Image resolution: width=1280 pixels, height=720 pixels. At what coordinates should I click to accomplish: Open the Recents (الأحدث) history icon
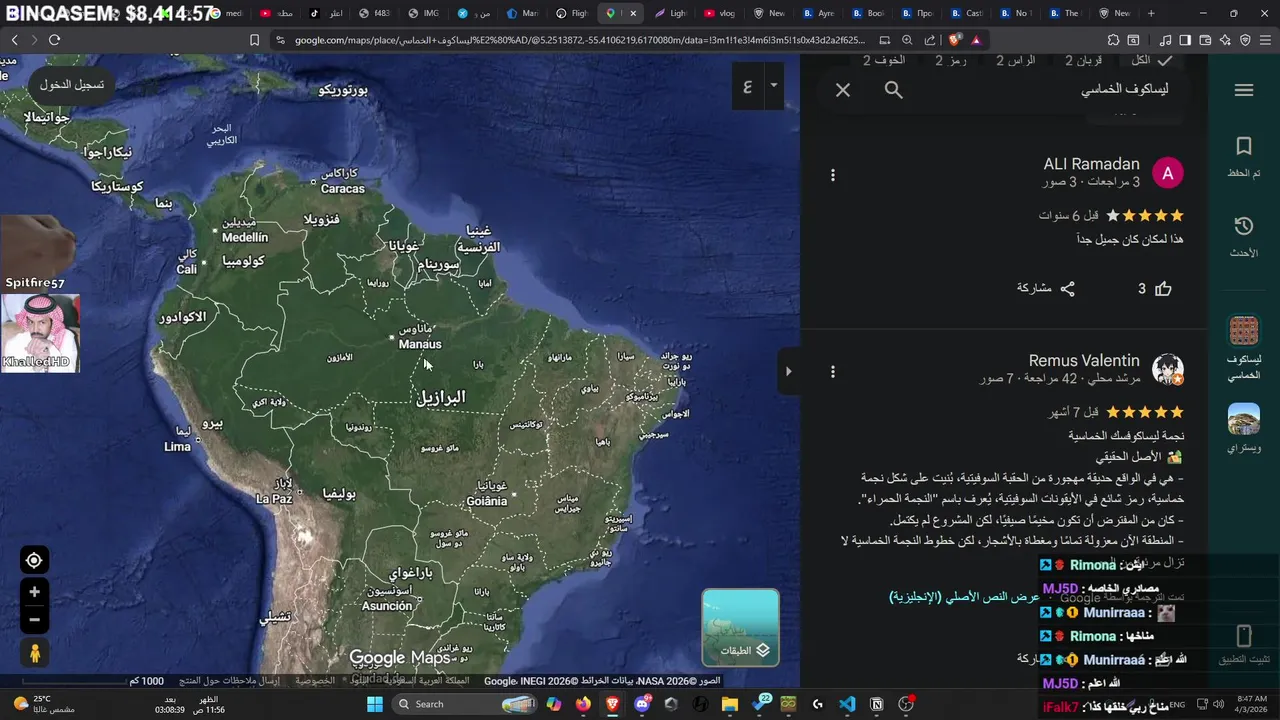click(x=1244, y=237)
